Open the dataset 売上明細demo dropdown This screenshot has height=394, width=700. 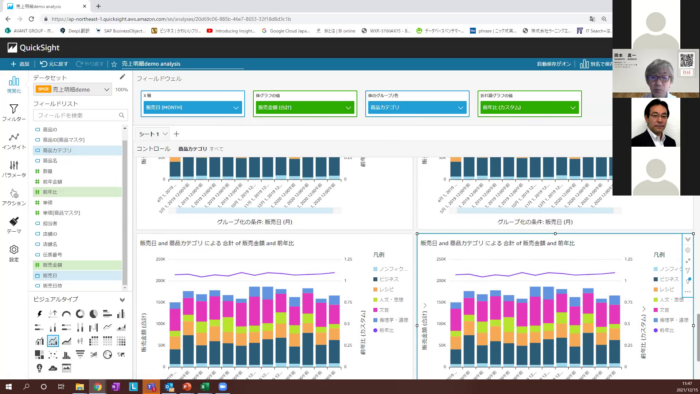72,89
